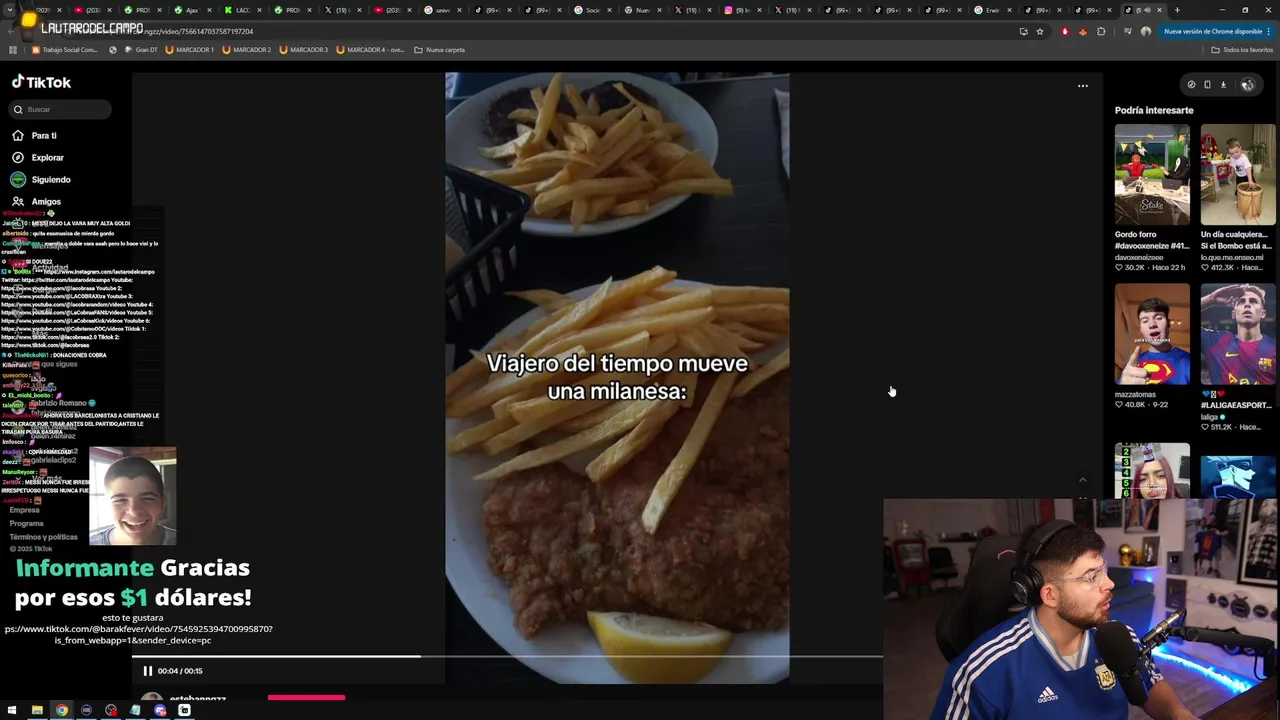Open a new Chrome tab with plus button
This screenshot has height=720, width=1280.
(x=1176, y=10)
